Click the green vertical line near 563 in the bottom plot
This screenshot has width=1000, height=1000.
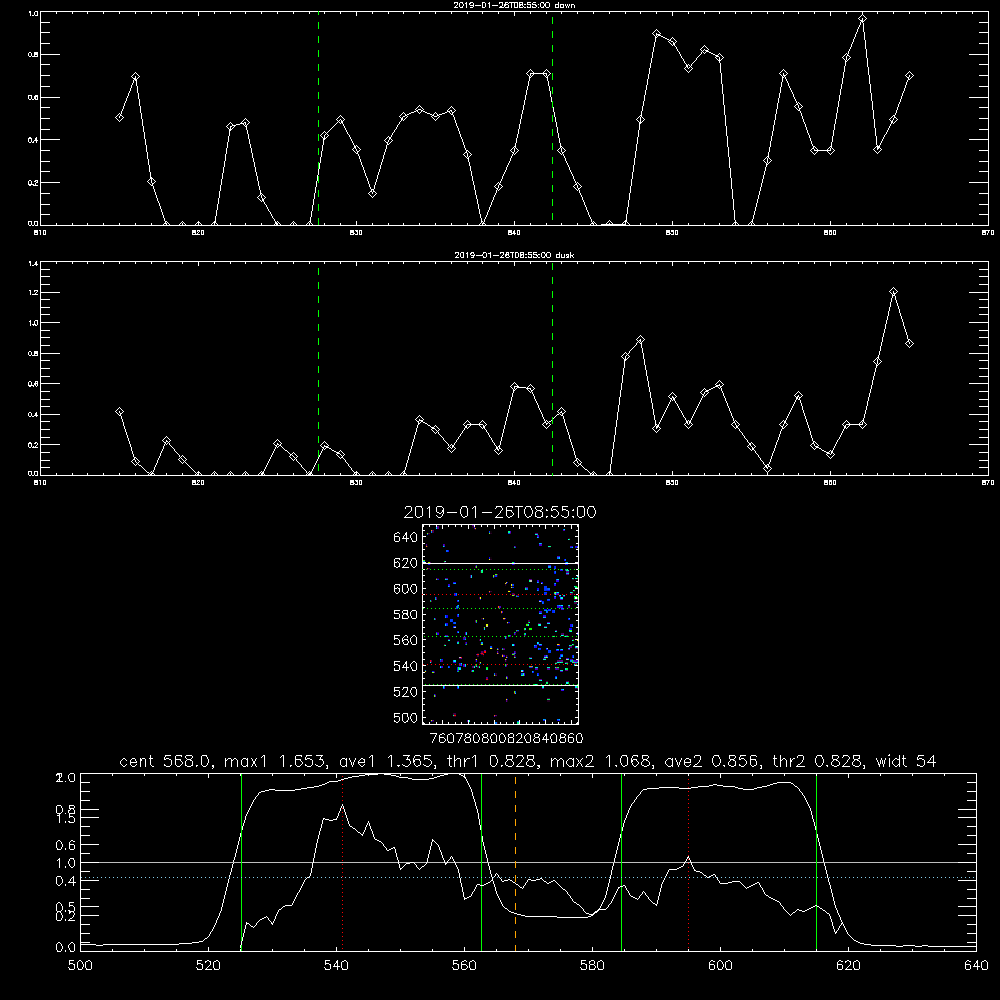[482, 861]
